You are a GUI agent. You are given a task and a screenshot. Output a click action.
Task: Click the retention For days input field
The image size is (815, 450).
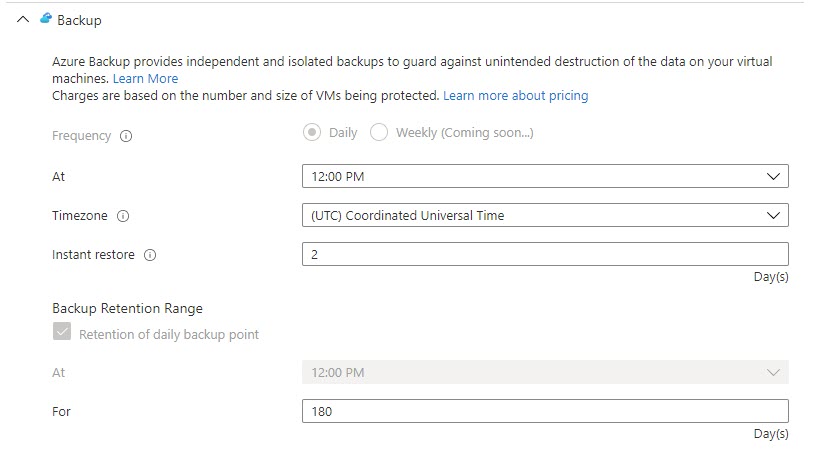pyautogui.click(x=545, y=411)
